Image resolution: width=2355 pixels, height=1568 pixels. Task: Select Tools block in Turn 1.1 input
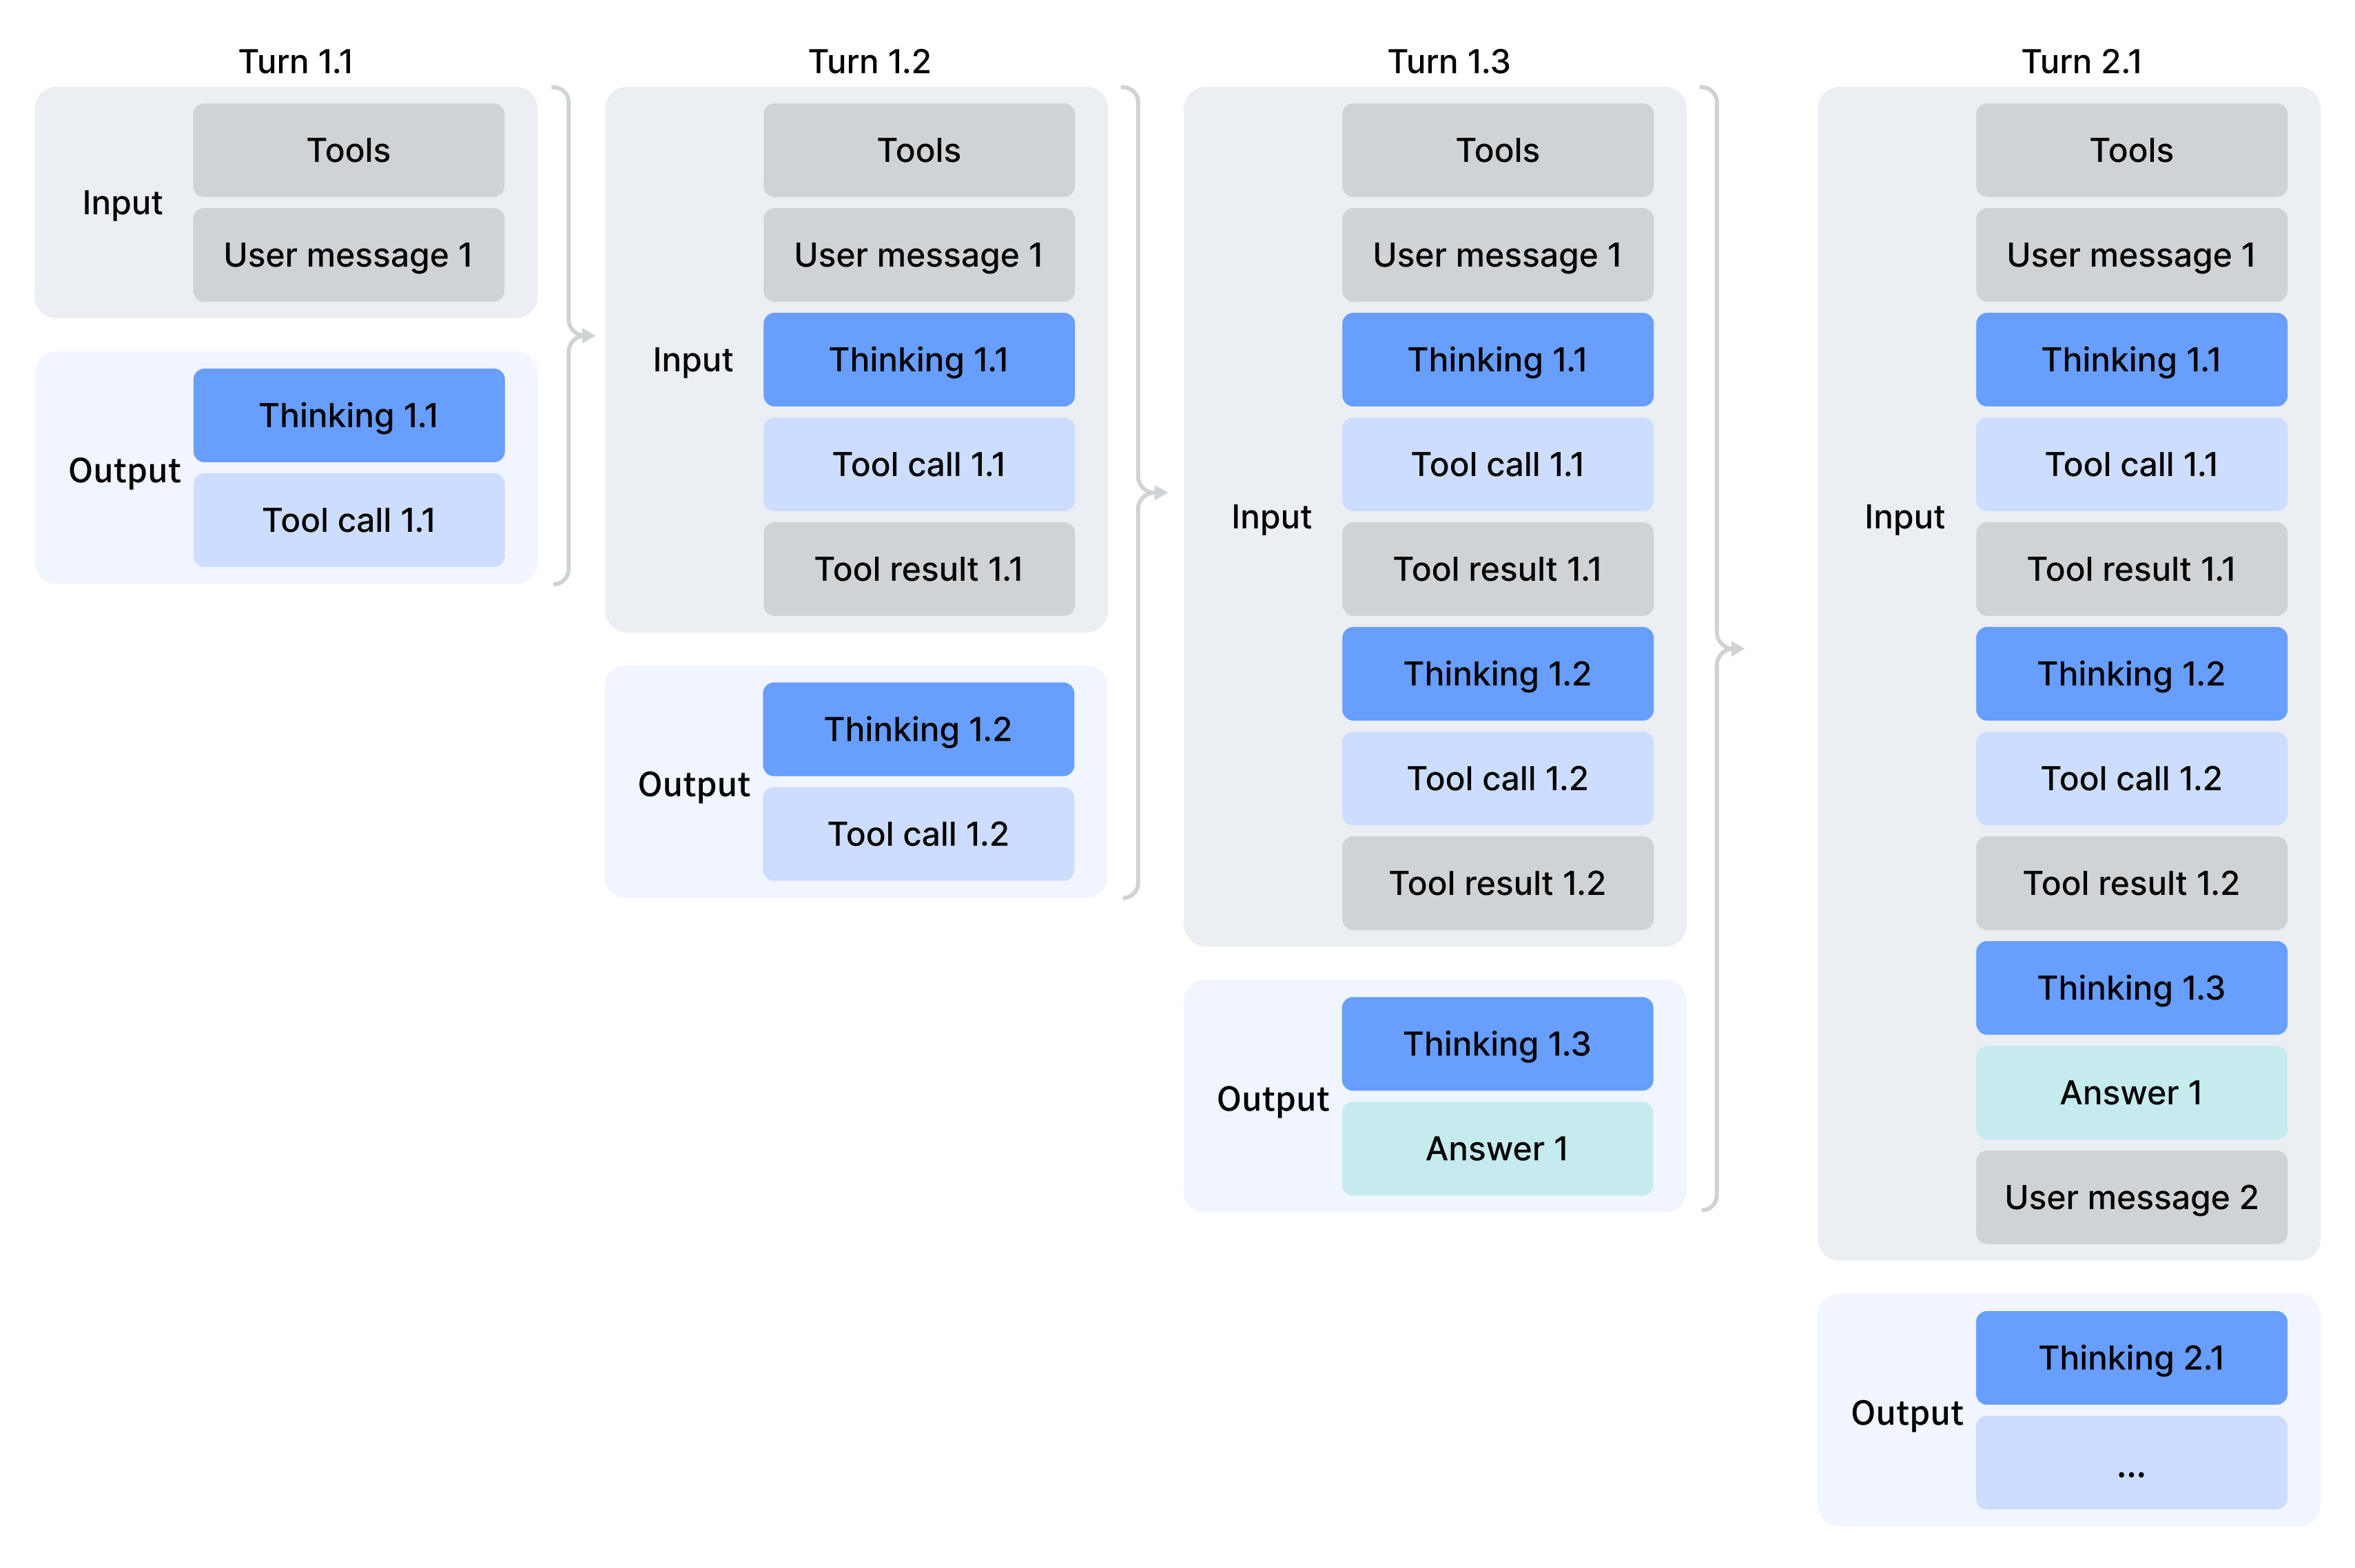[348, 150]
